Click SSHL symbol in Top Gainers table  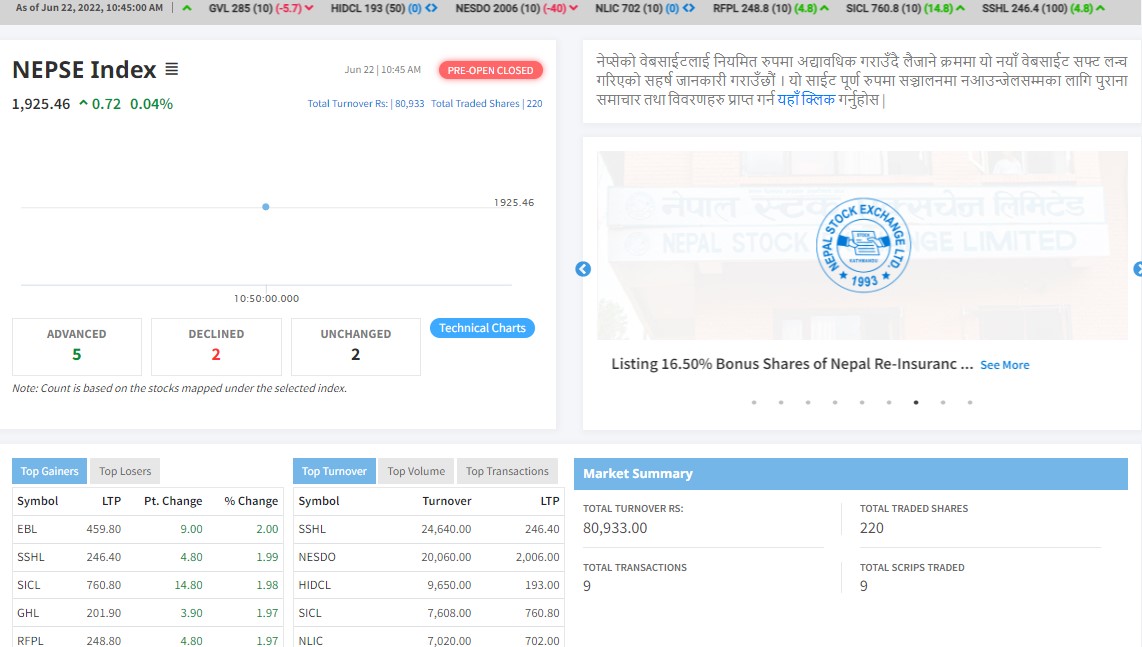click(x=31, y=557)
